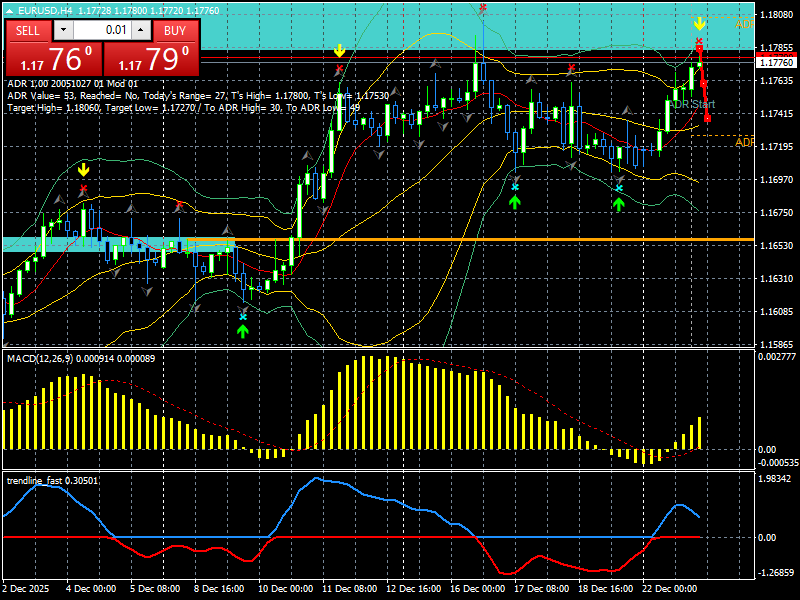
Task: Select the yellow down arrow above 11 Dec candles
Action: (339, 51)
